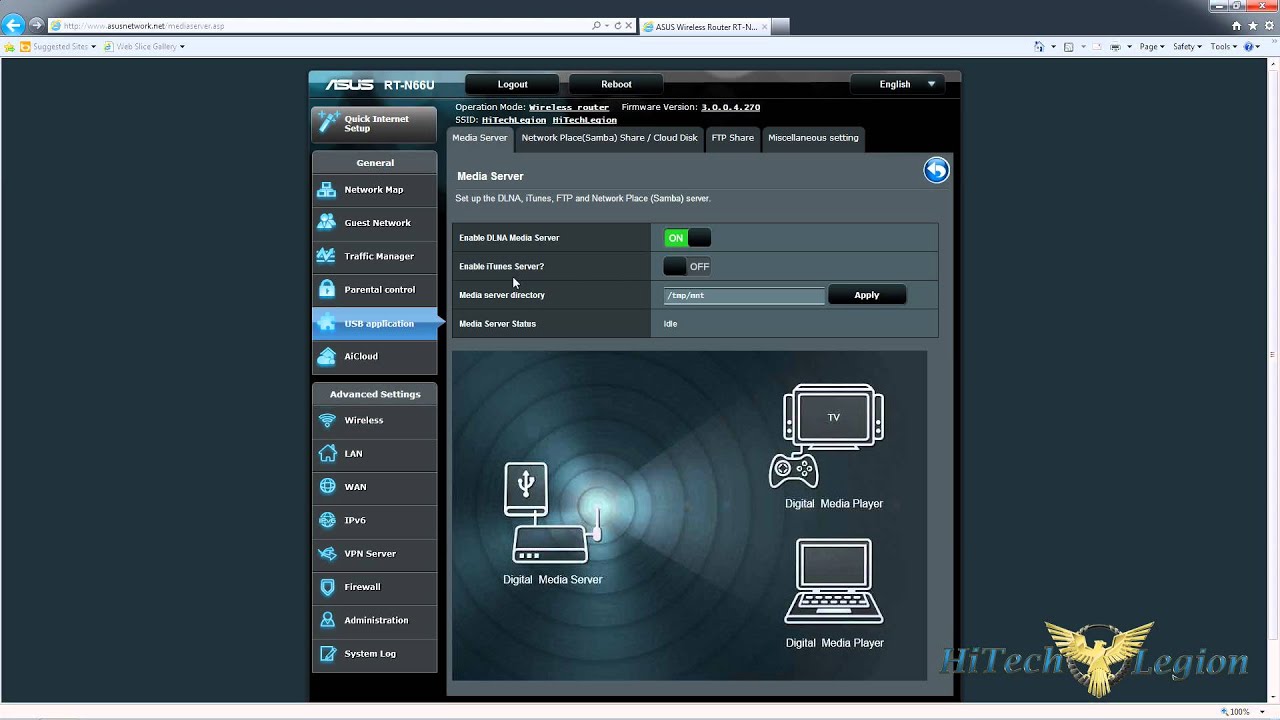
Task: Open a new browser tab
Action: (x=780, y=27)
